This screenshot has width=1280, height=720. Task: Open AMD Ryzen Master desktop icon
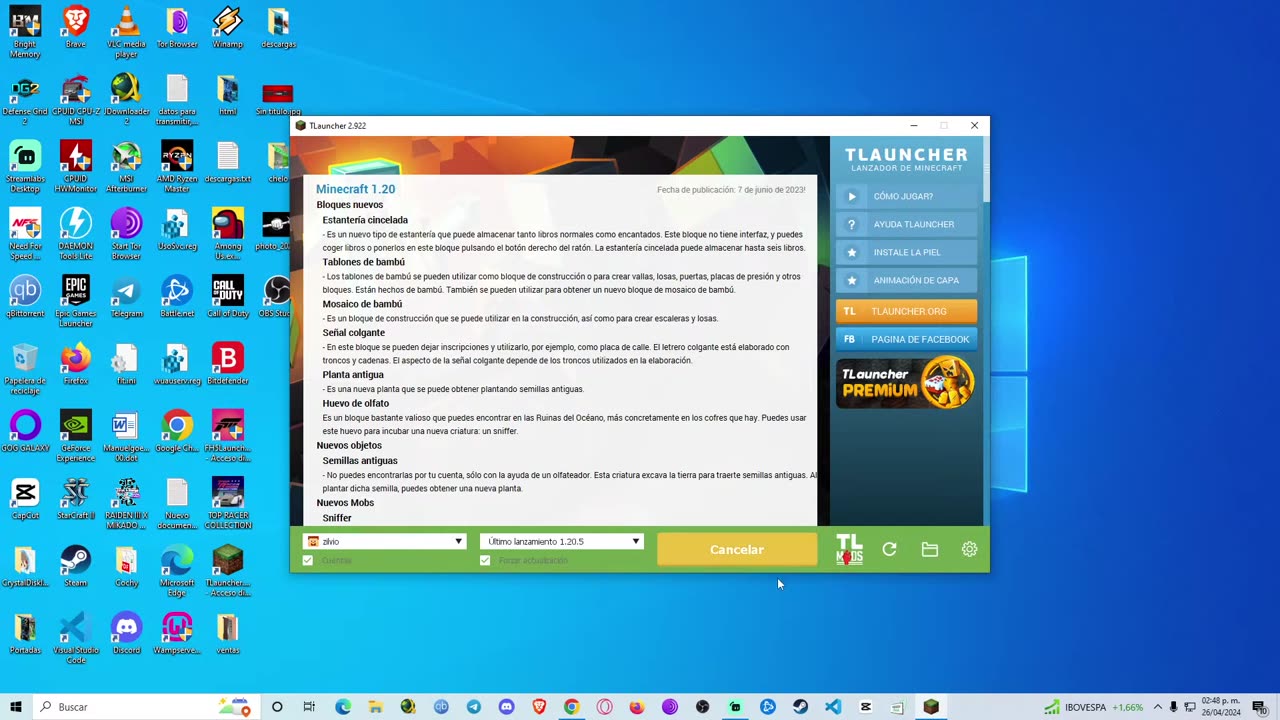pos(177,166)
